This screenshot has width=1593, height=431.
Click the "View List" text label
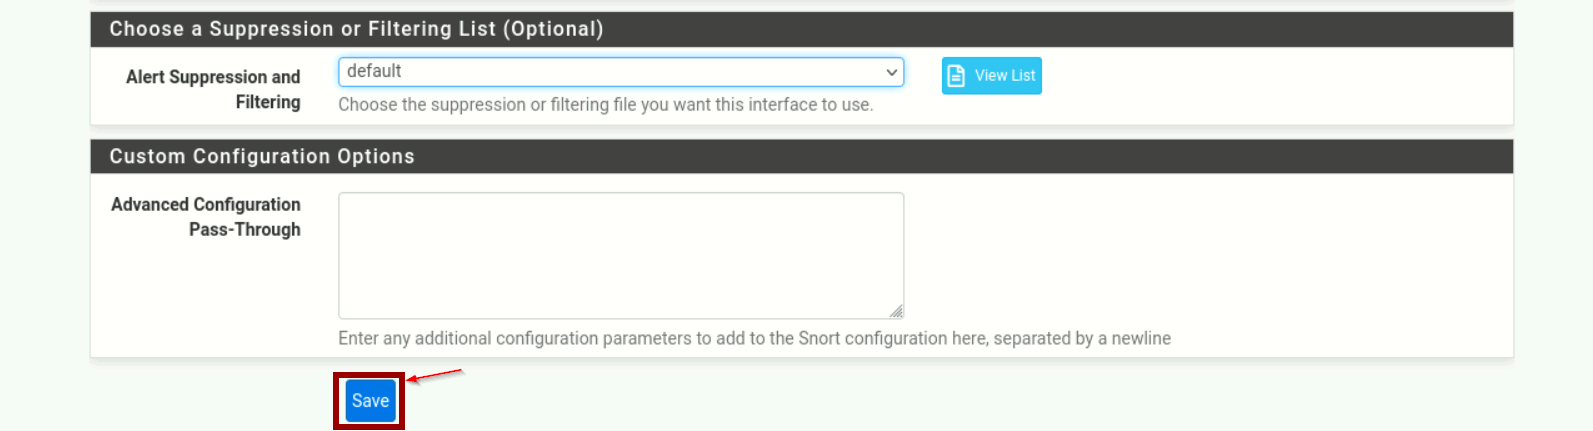(x=1005, y=76)
